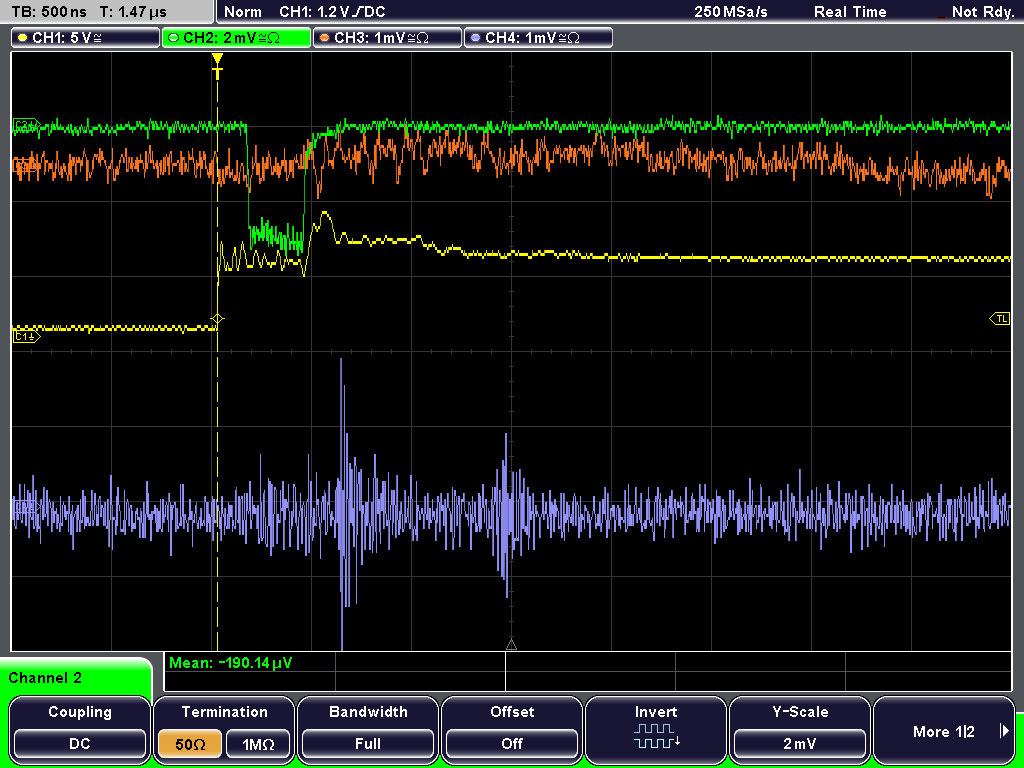Click the Channel 2 menu title

[x=45, y=678]
